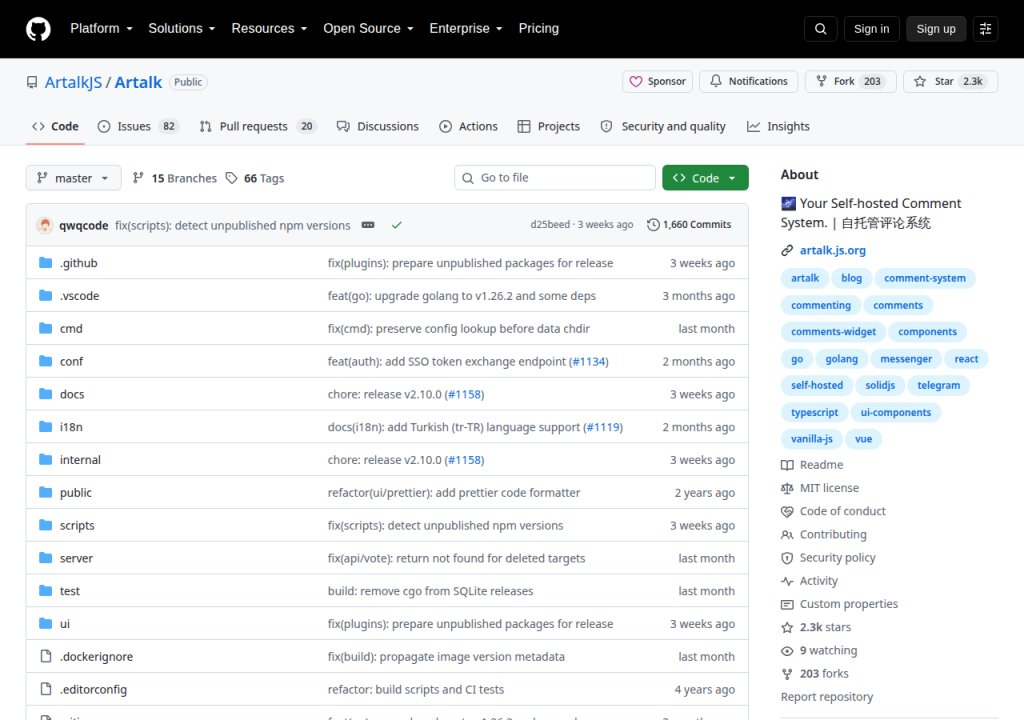Open the Security and quality tab
The height and width of the screenshot is (720, 1024).
pyautogui.click(x=663, y=127)
